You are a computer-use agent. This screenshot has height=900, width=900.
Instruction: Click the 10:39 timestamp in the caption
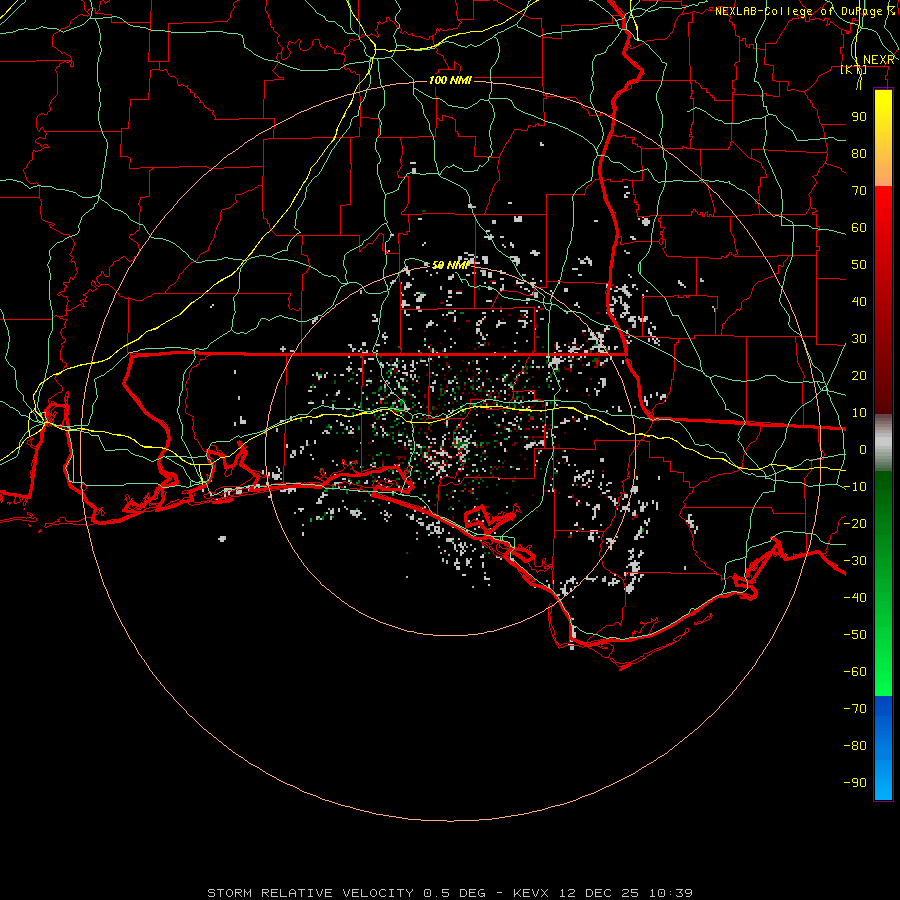[671, 893]
